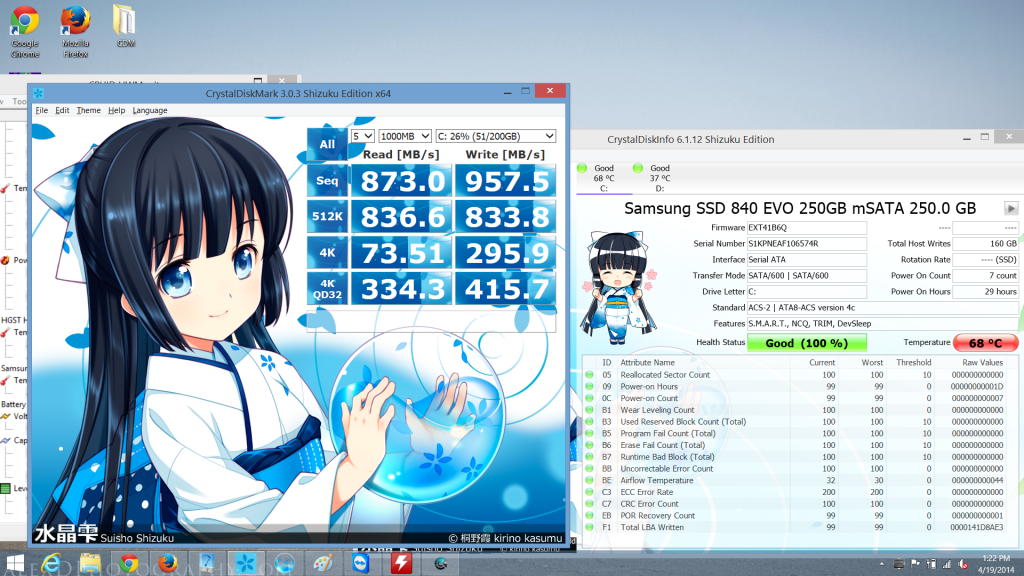
Task: Click the Power On Hours value 29 hours
Action: [x=985, y=291]
